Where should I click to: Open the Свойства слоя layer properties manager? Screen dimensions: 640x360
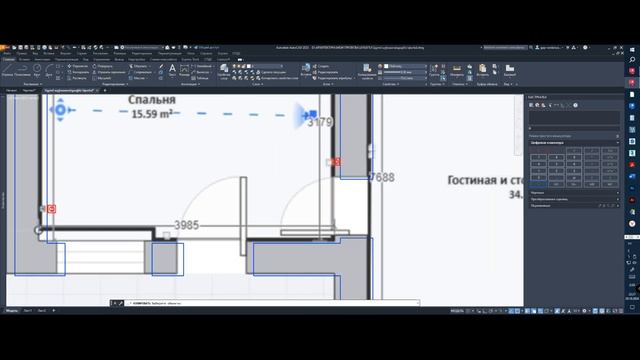tap(224, 71)
